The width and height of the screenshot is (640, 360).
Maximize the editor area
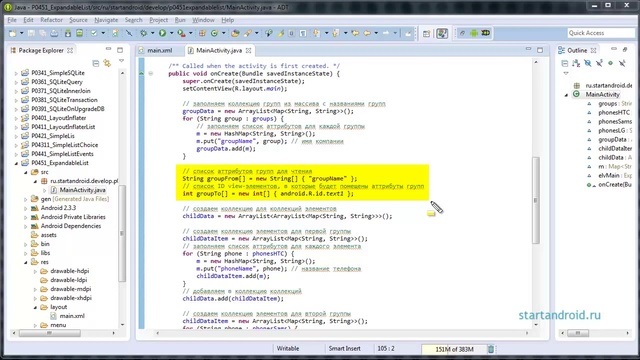540,50
